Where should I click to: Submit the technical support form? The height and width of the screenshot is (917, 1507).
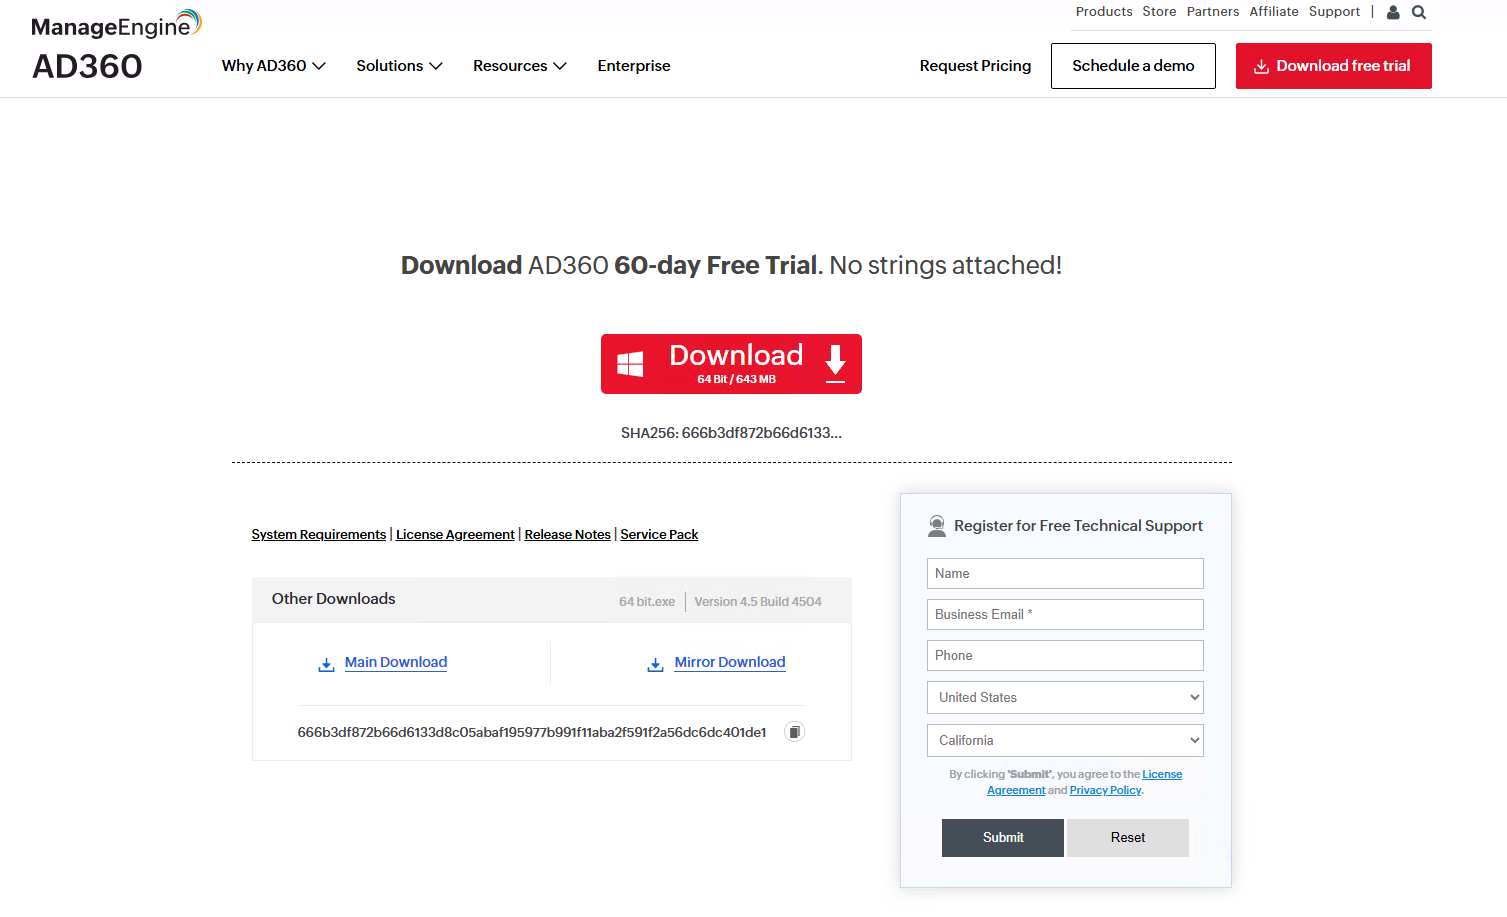pyautogui.click(x=1003, y=838)
